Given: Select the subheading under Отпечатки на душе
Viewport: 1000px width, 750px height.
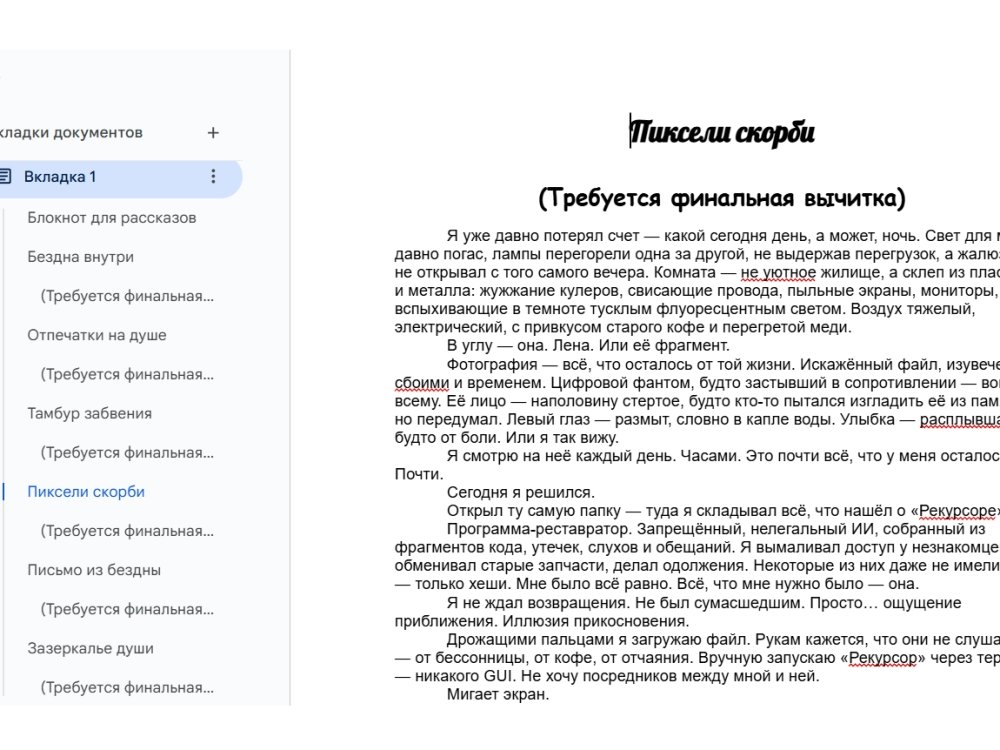Looking at the screenshot, I should pyautogui.click(x=127, y=374).
